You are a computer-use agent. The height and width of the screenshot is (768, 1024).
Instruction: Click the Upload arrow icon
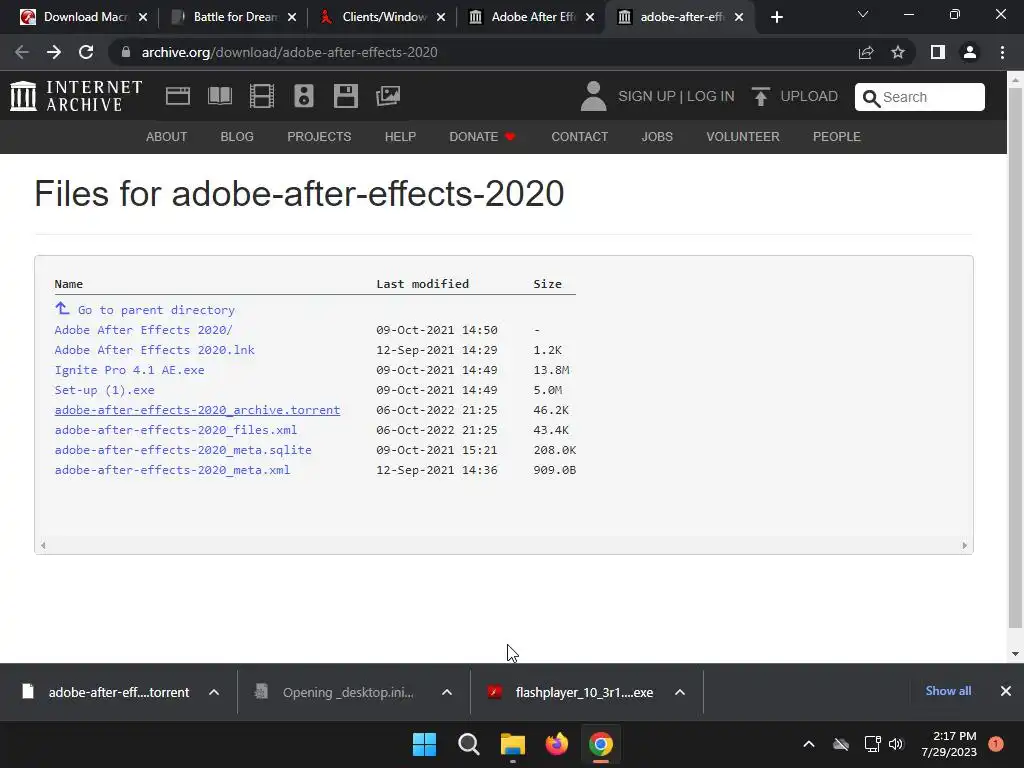click(x=760, y=96)
